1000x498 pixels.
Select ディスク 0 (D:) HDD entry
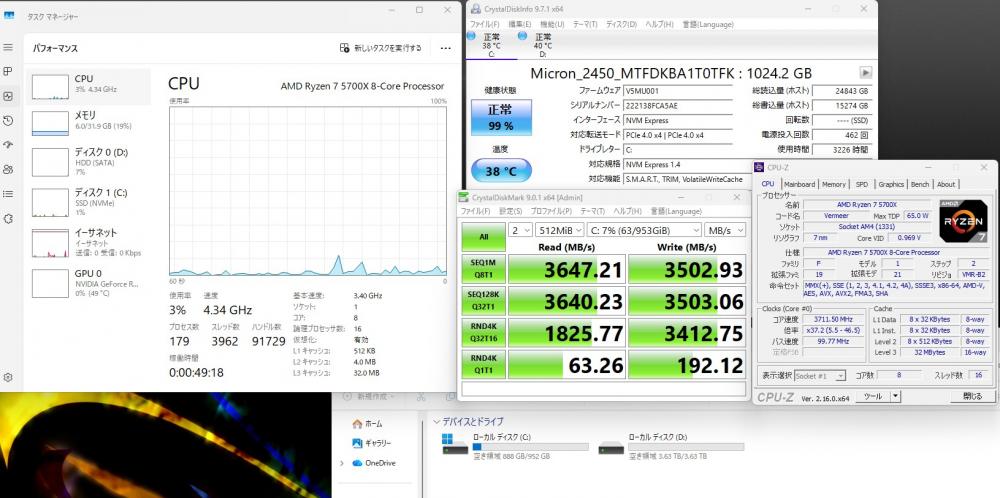tap(89, 162)
